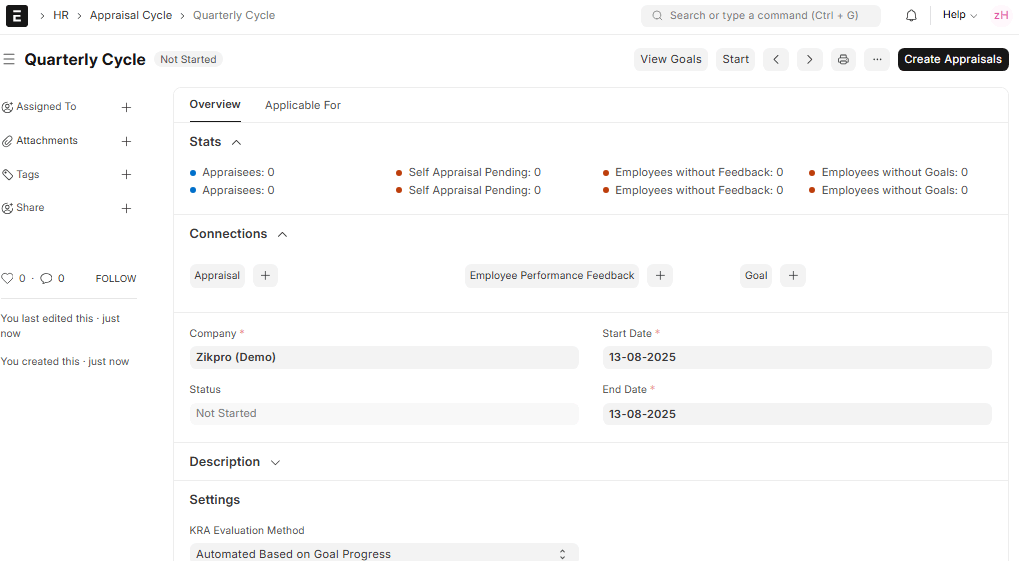The image size is (1019, 561).
Task: Open the Appraisal Cycle breadcrumb
Action: tap(131, 16)
